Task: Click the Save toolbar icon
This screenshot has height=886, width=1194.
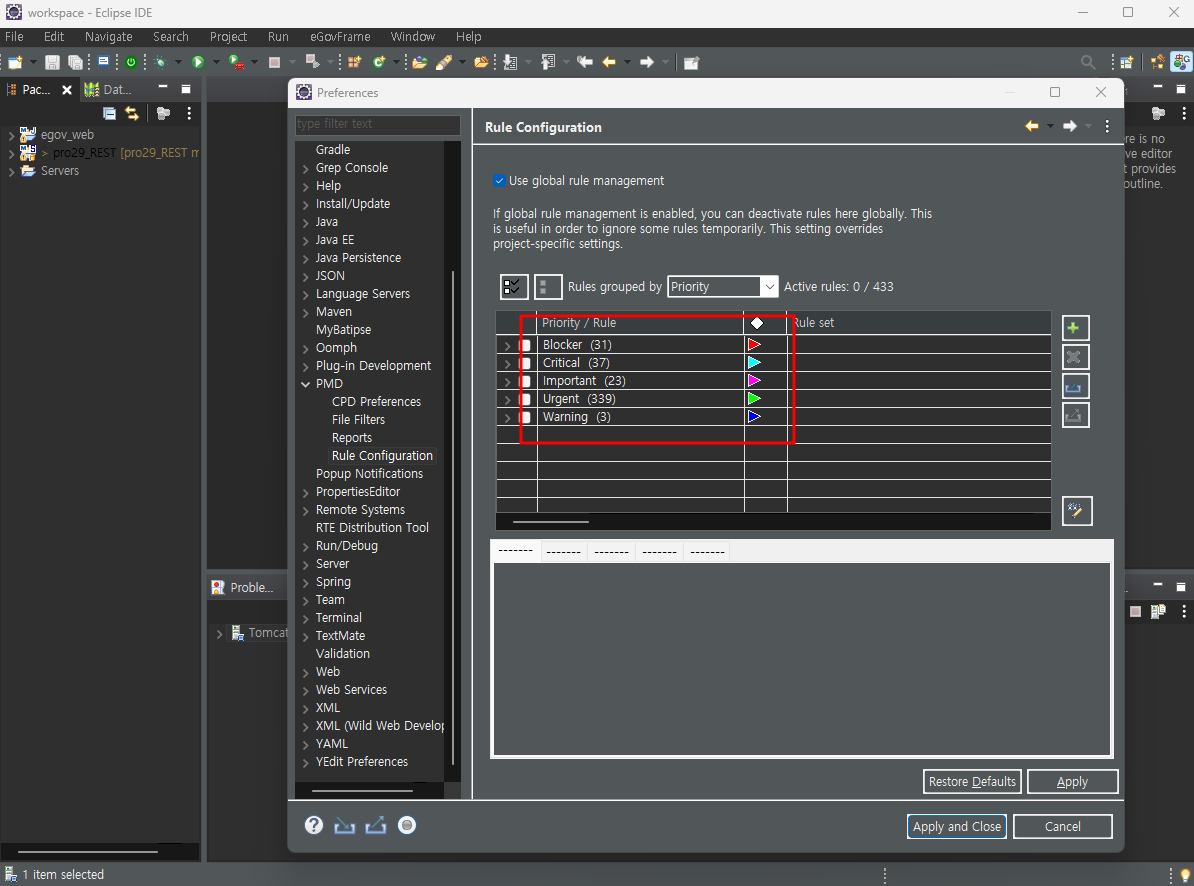Action: (x=52, y=62)
